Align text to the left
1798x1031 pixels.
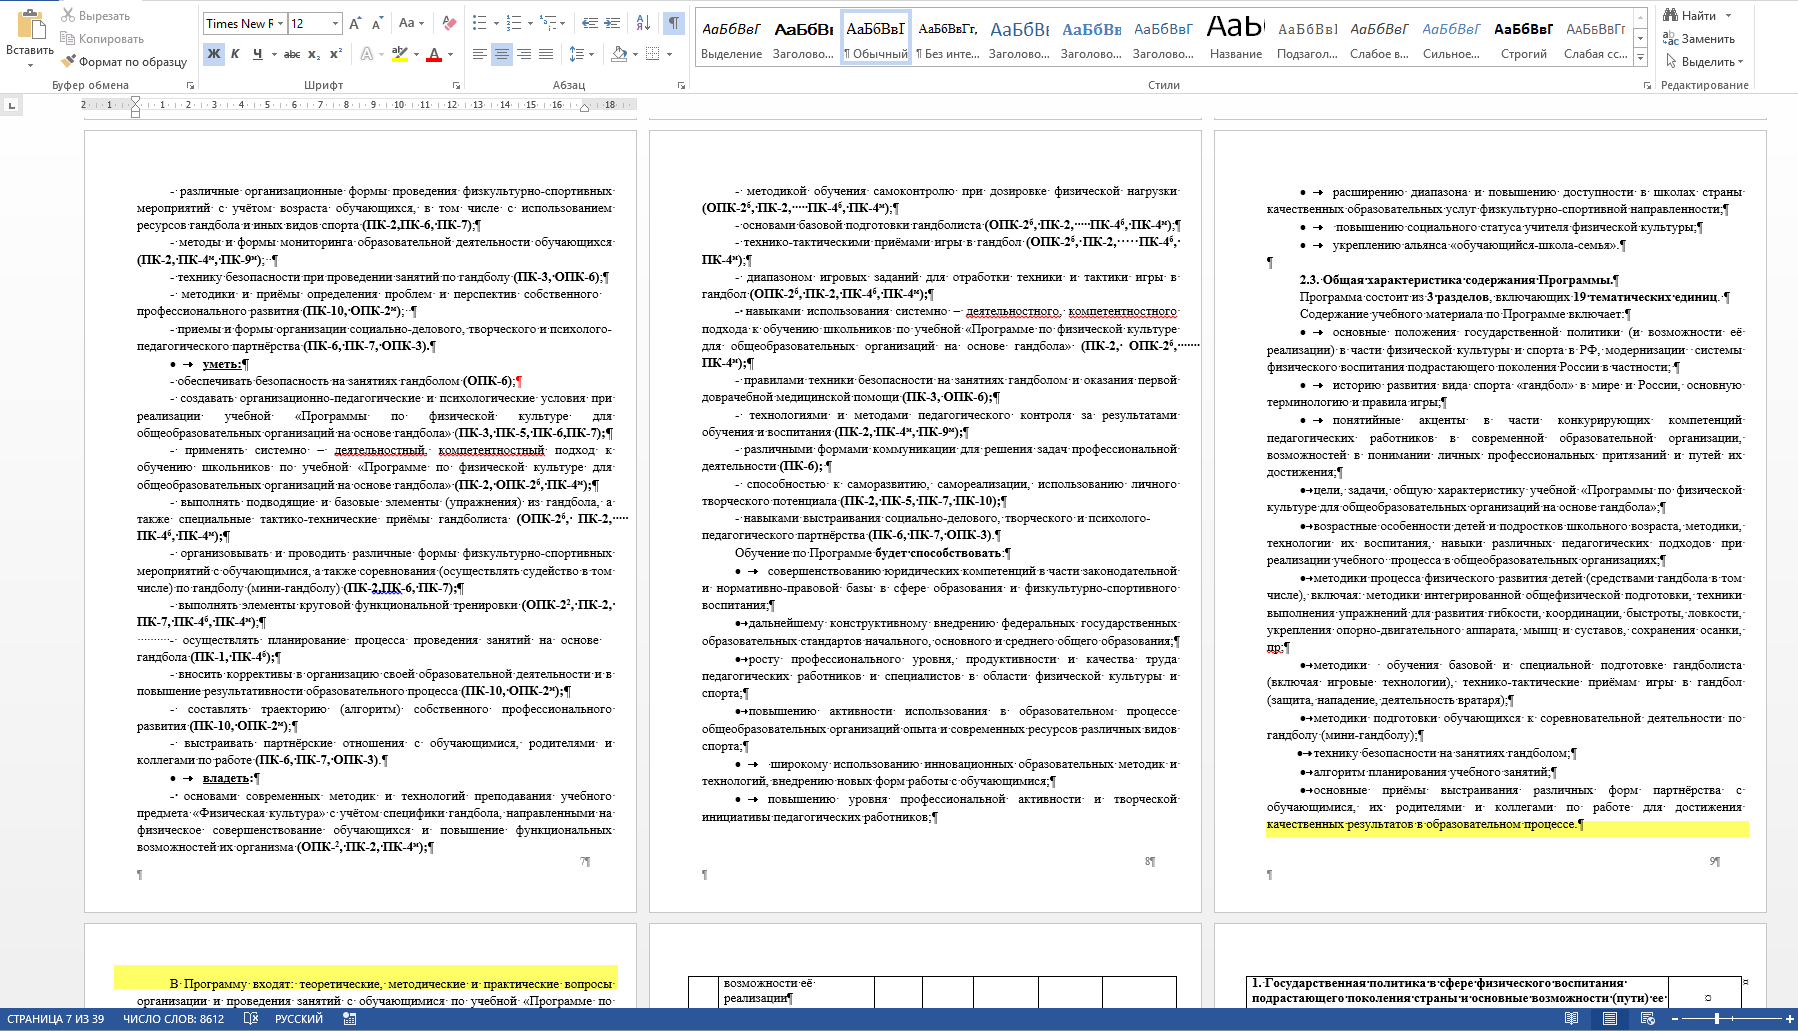point(480,54)
